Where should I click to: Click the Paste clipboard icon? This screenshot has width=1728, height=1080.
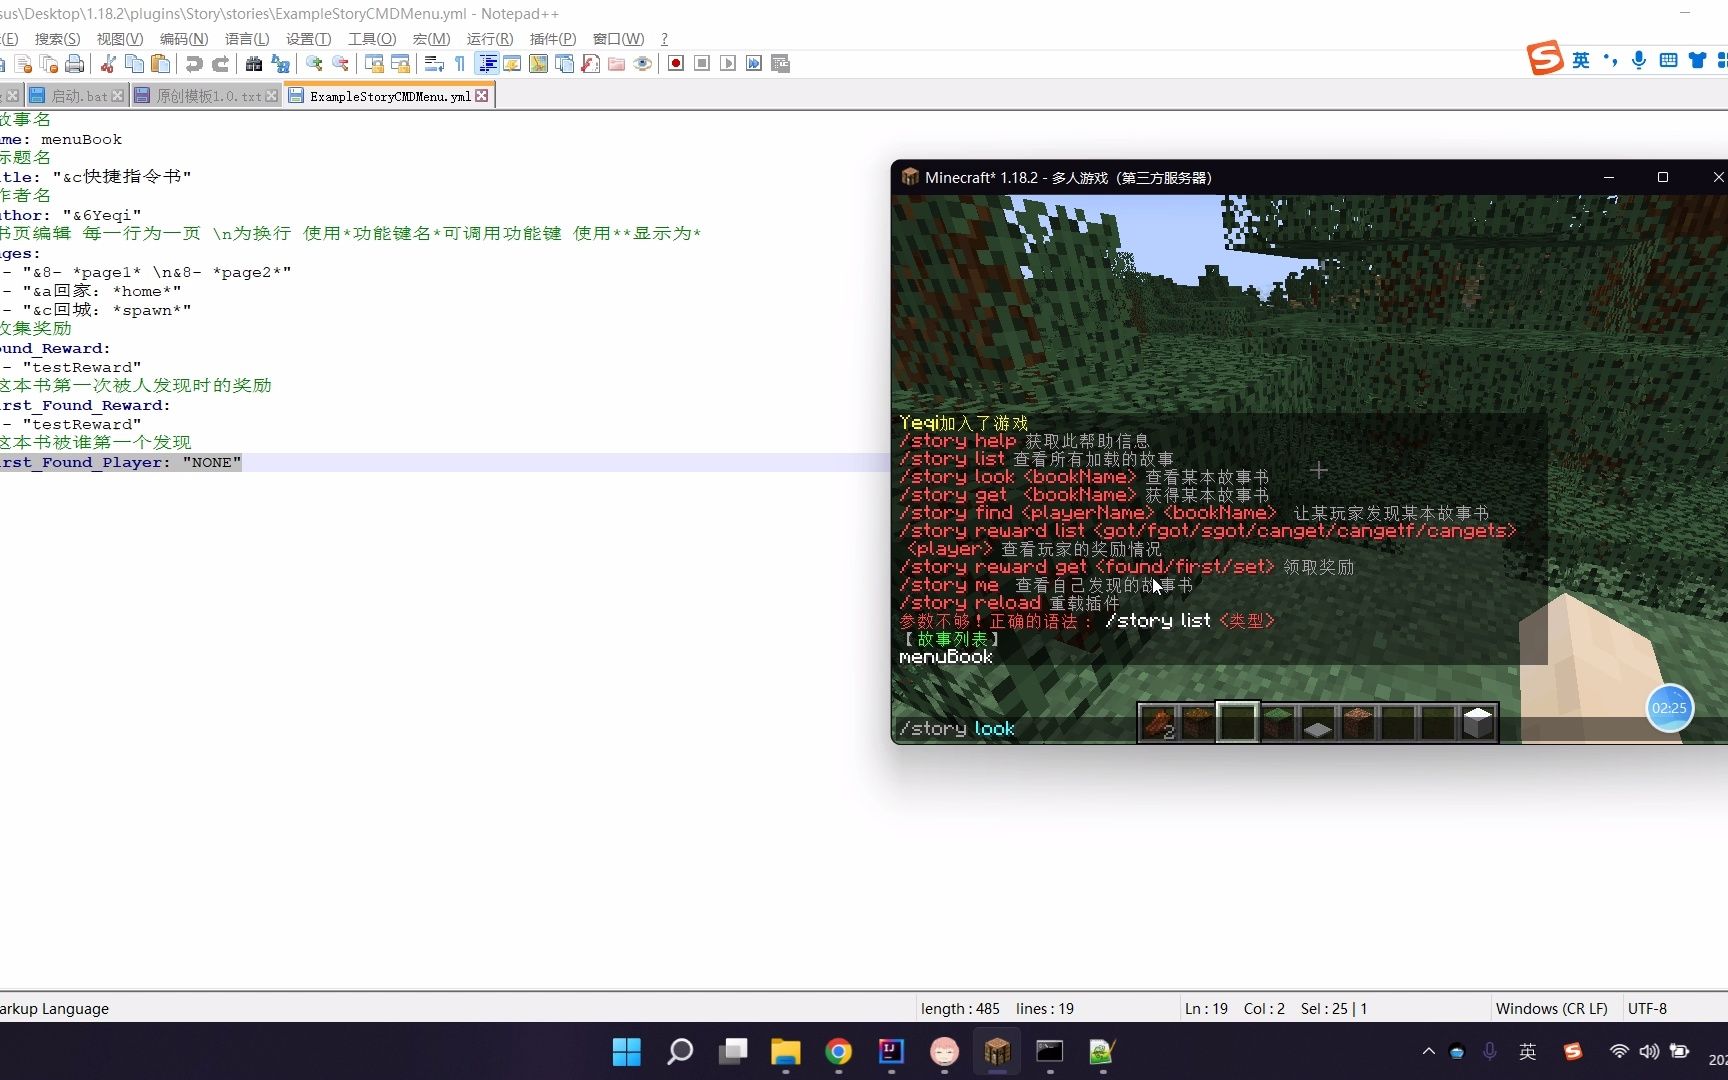pyautogui.click(x=160, y=64)
